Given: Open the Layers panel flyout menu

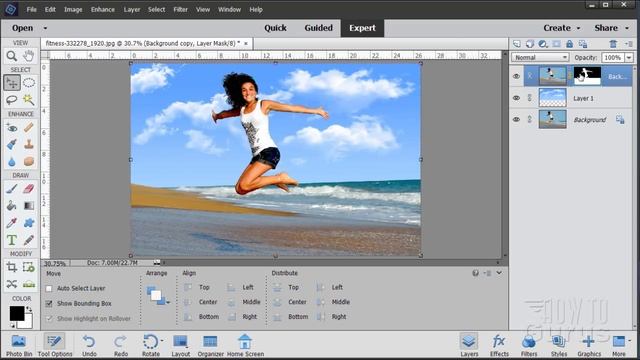Looking at the screenshot, I should 629,44.
